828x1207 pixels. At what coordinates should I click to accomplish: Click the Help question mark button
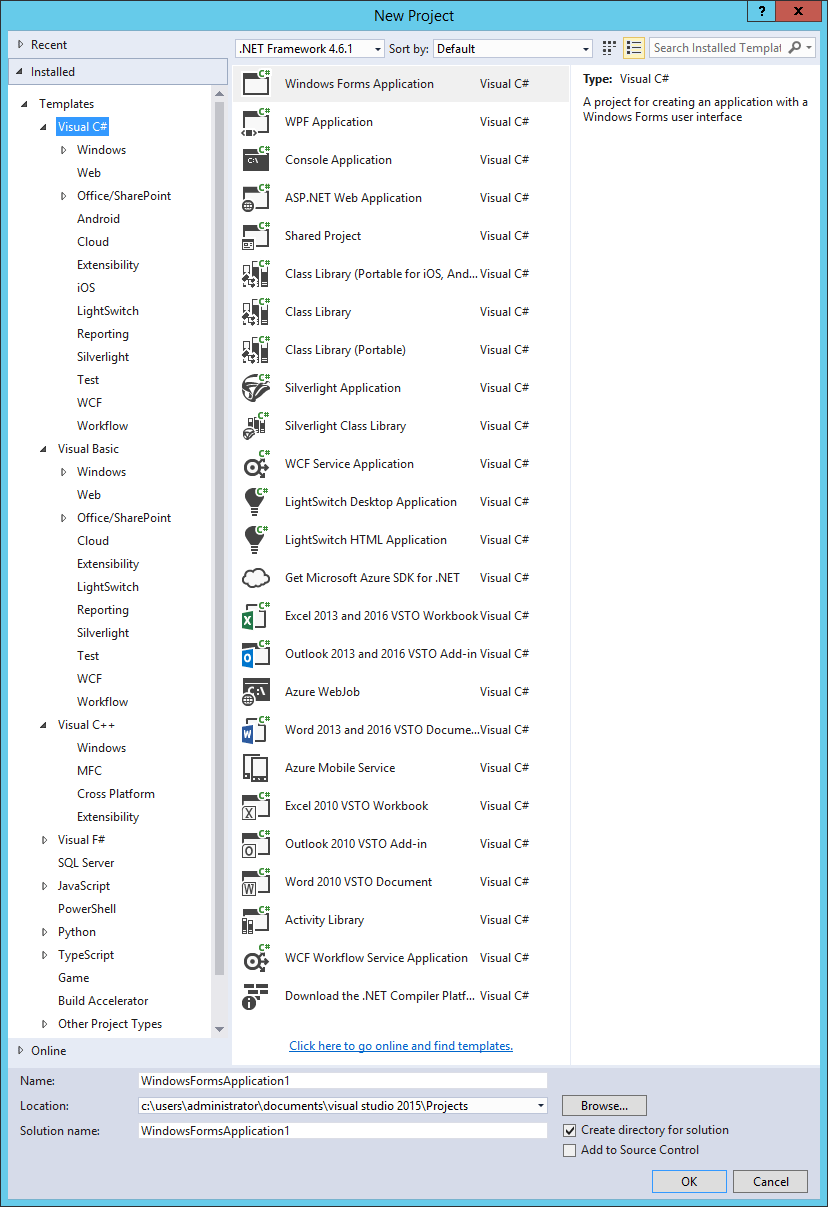(x=761, y=10)
